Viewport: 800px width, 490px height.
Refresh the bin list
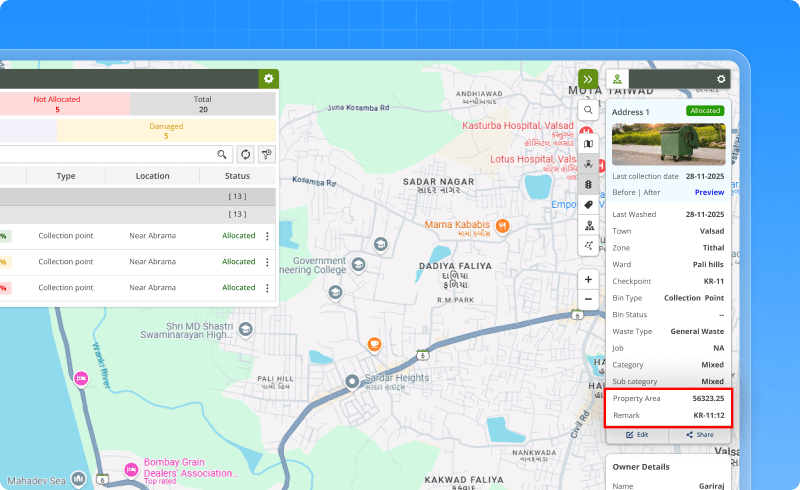coord(245,154)
